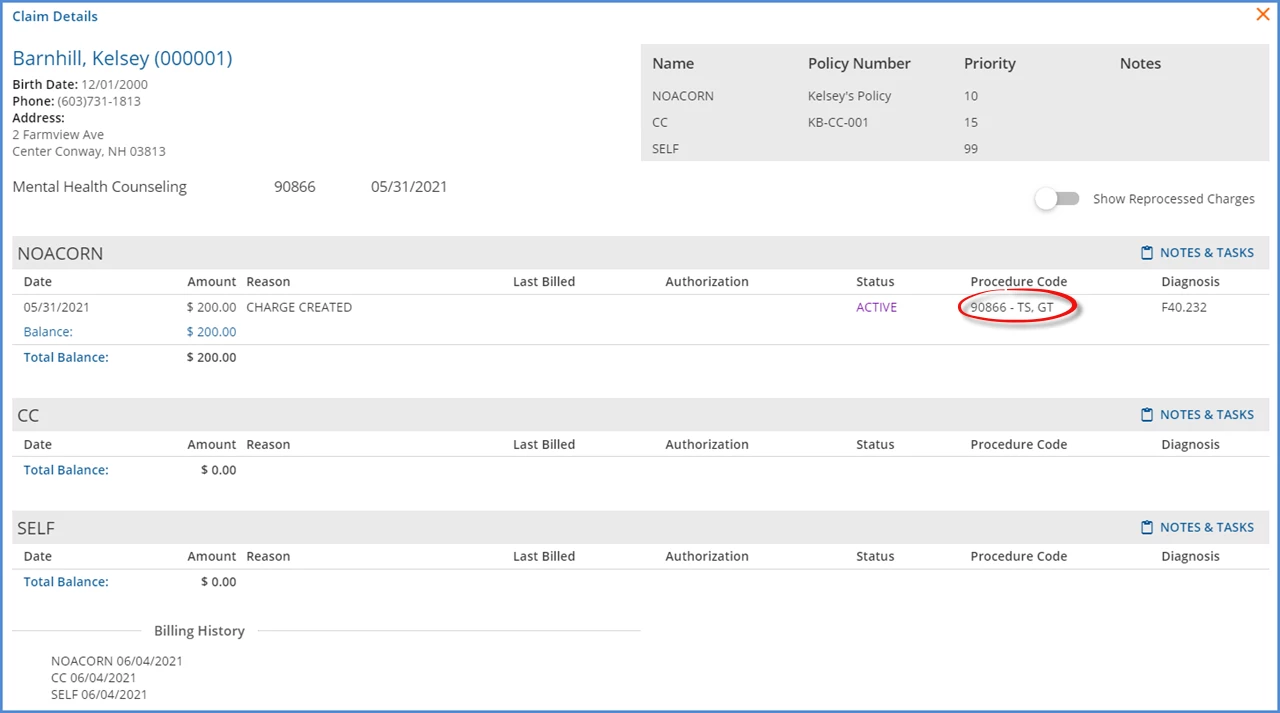The height and width of the screenshot is (713, 1280).
Task: Click the CC row name in policy table
Action: pyautogui.click(x=660, y=122)
